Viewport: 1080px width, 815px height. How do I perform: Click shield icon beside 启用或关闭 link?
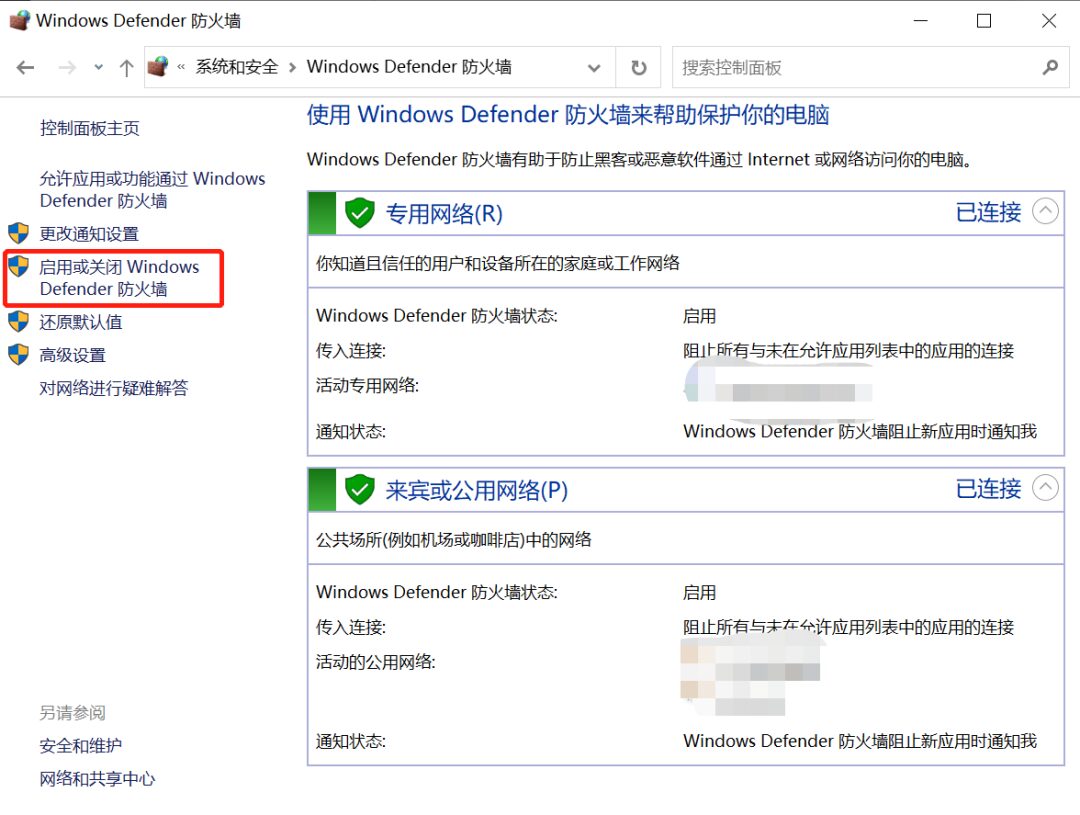19,266
